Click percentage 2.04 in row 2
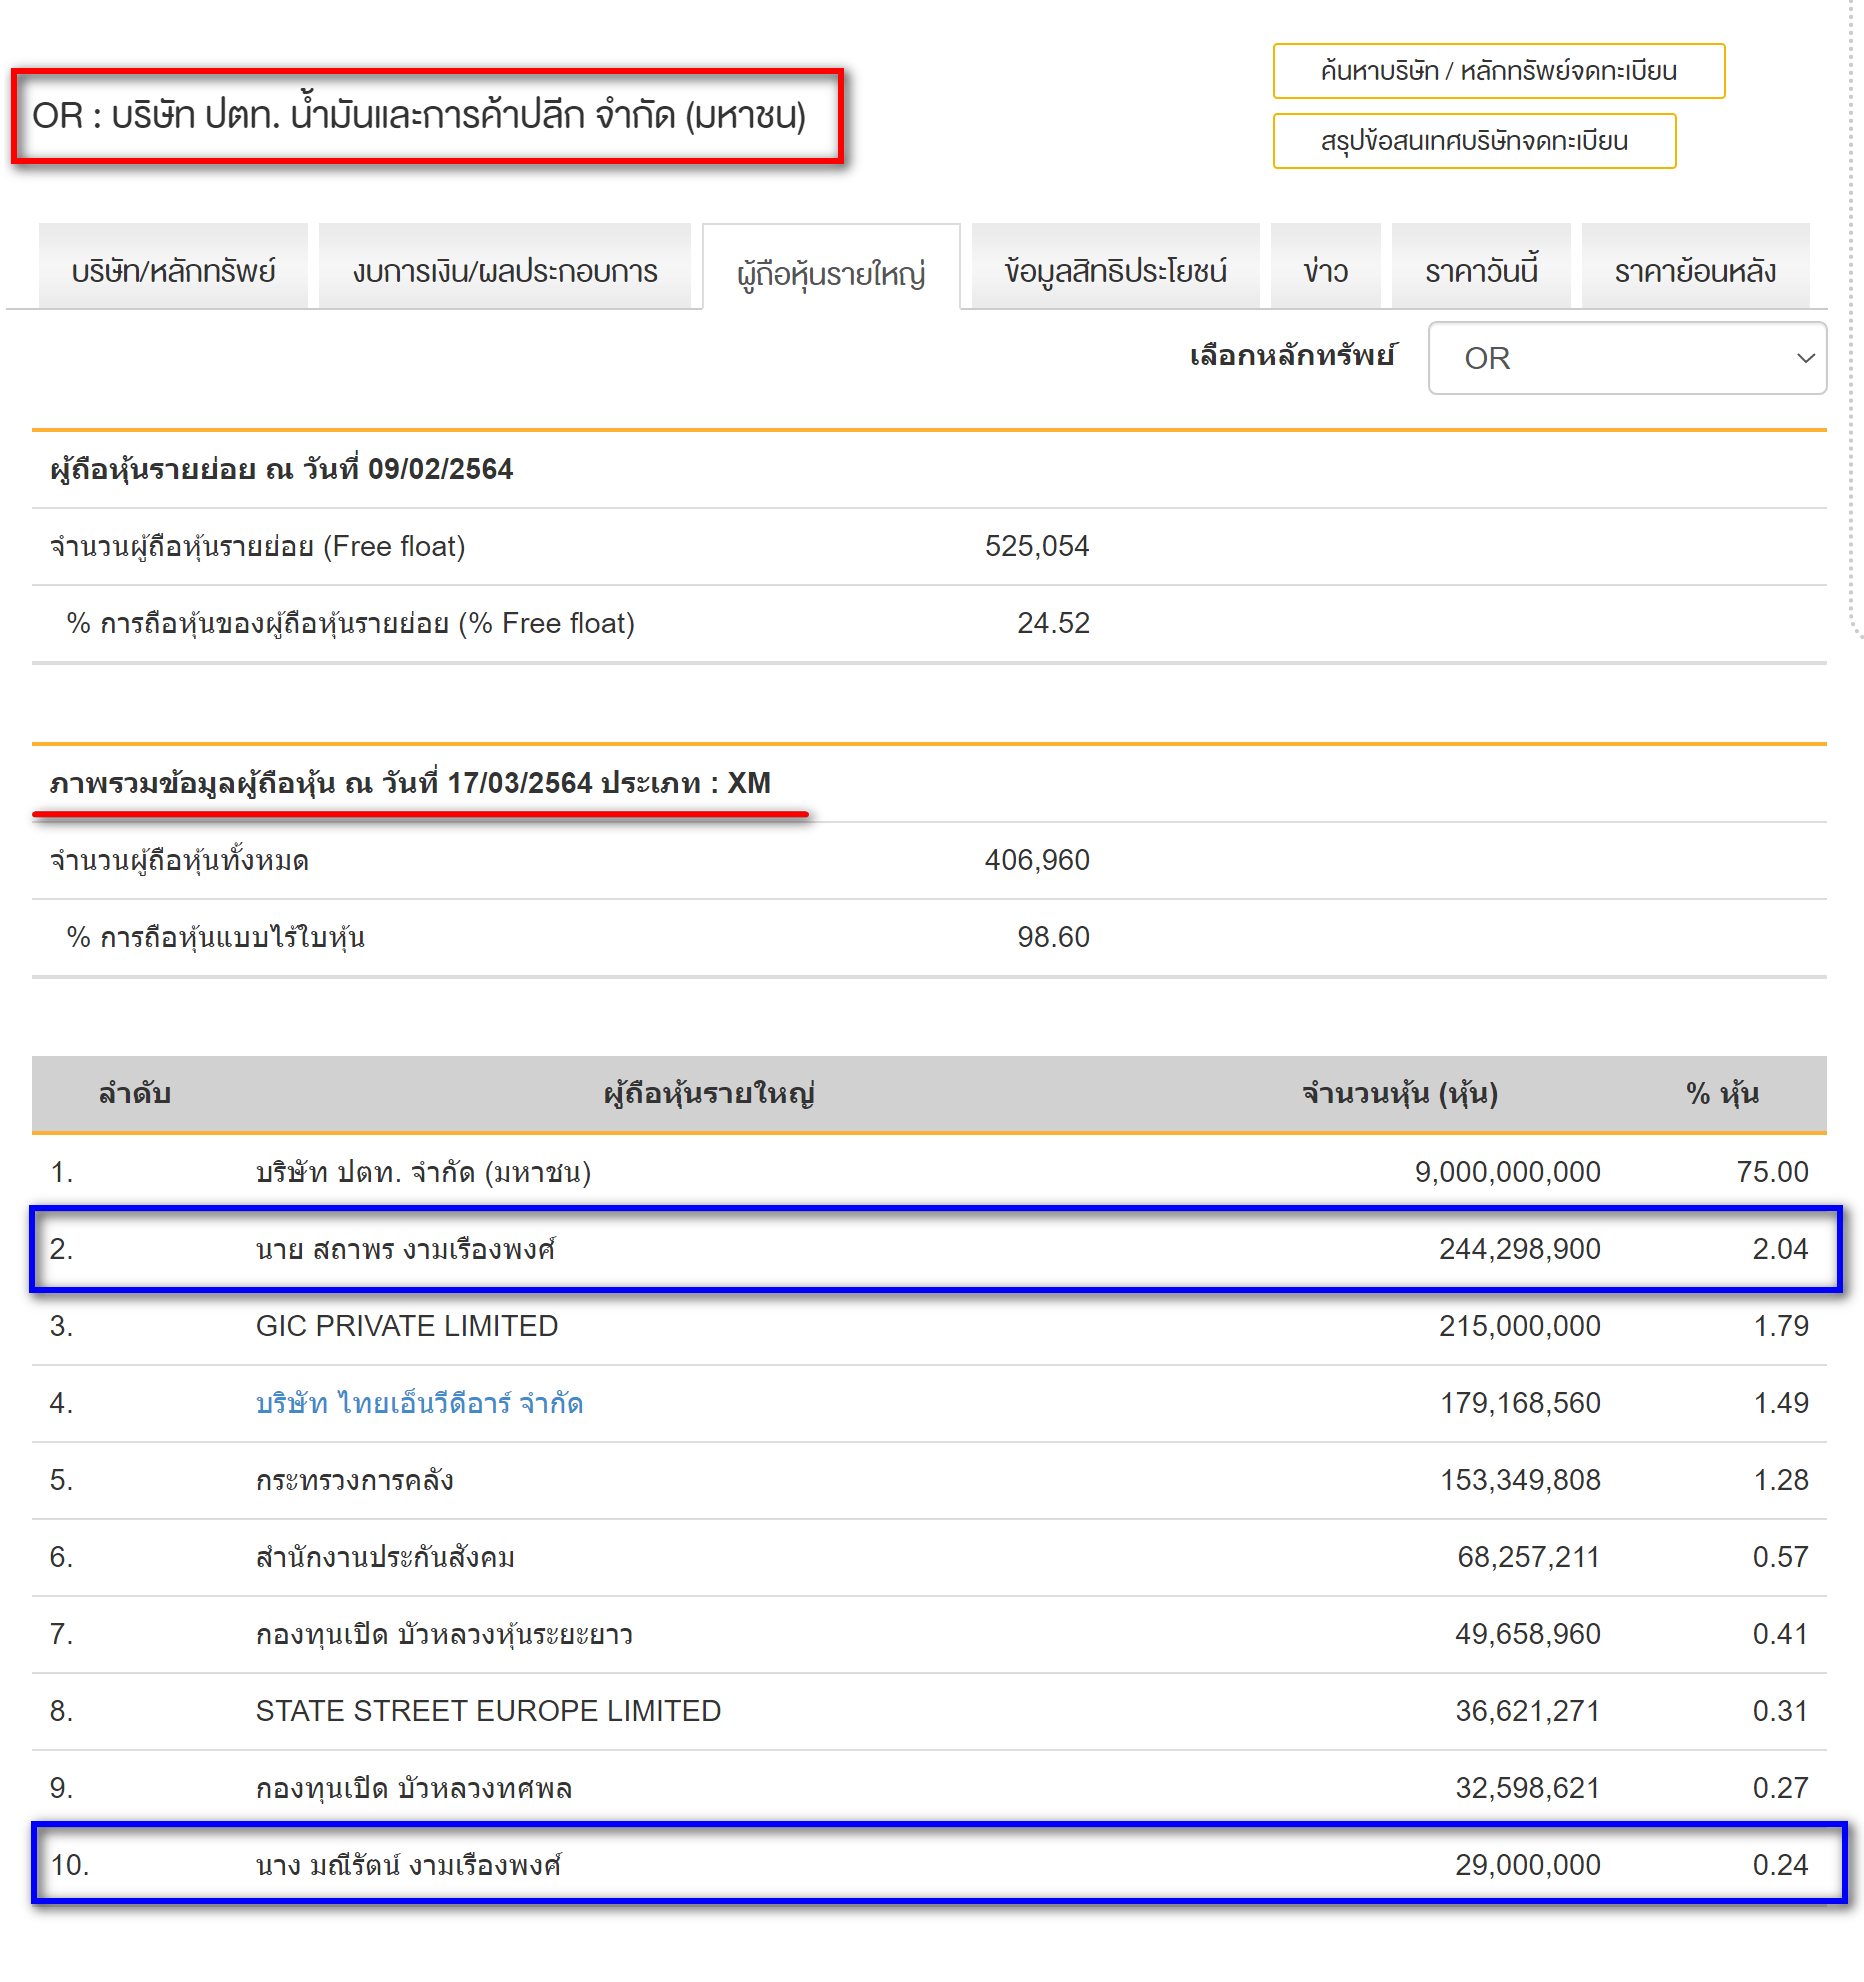 [x=1780, y=1249]
